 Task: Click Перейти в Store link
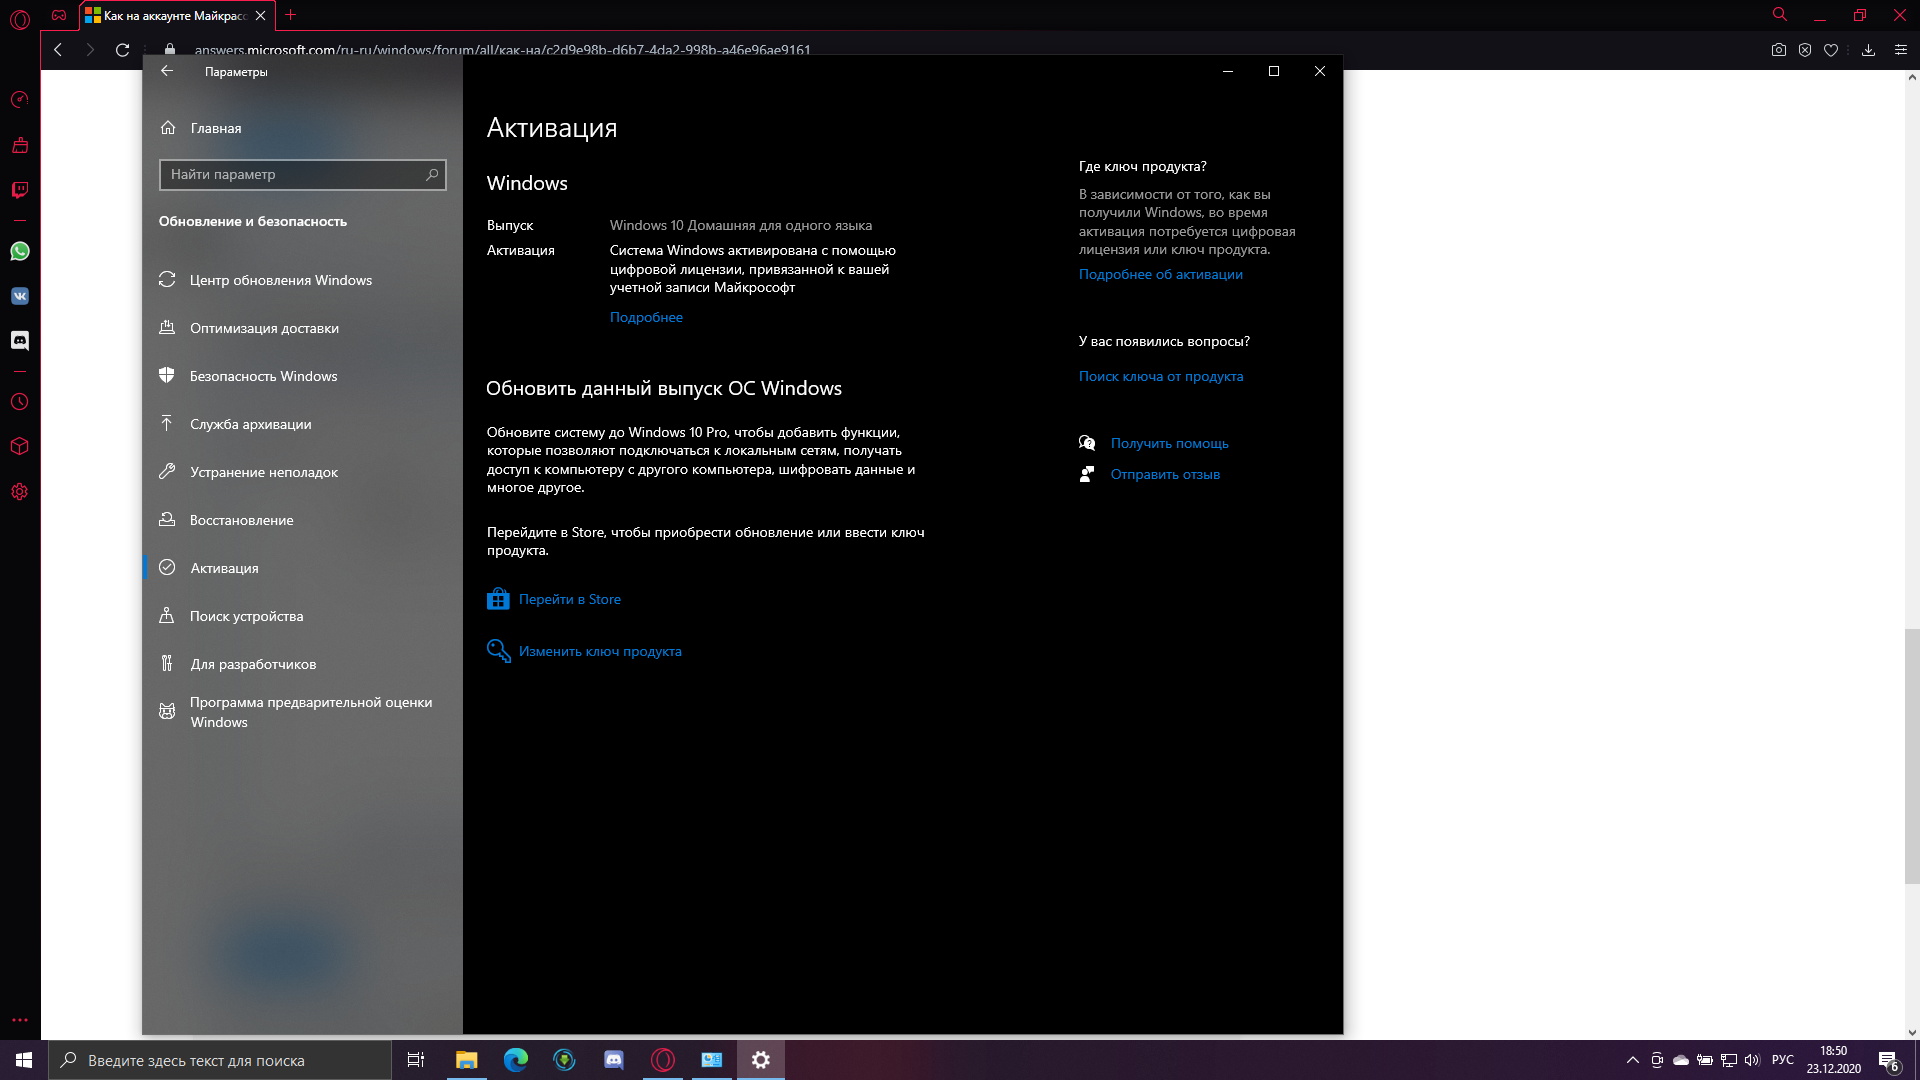click(x=569, y=599)
